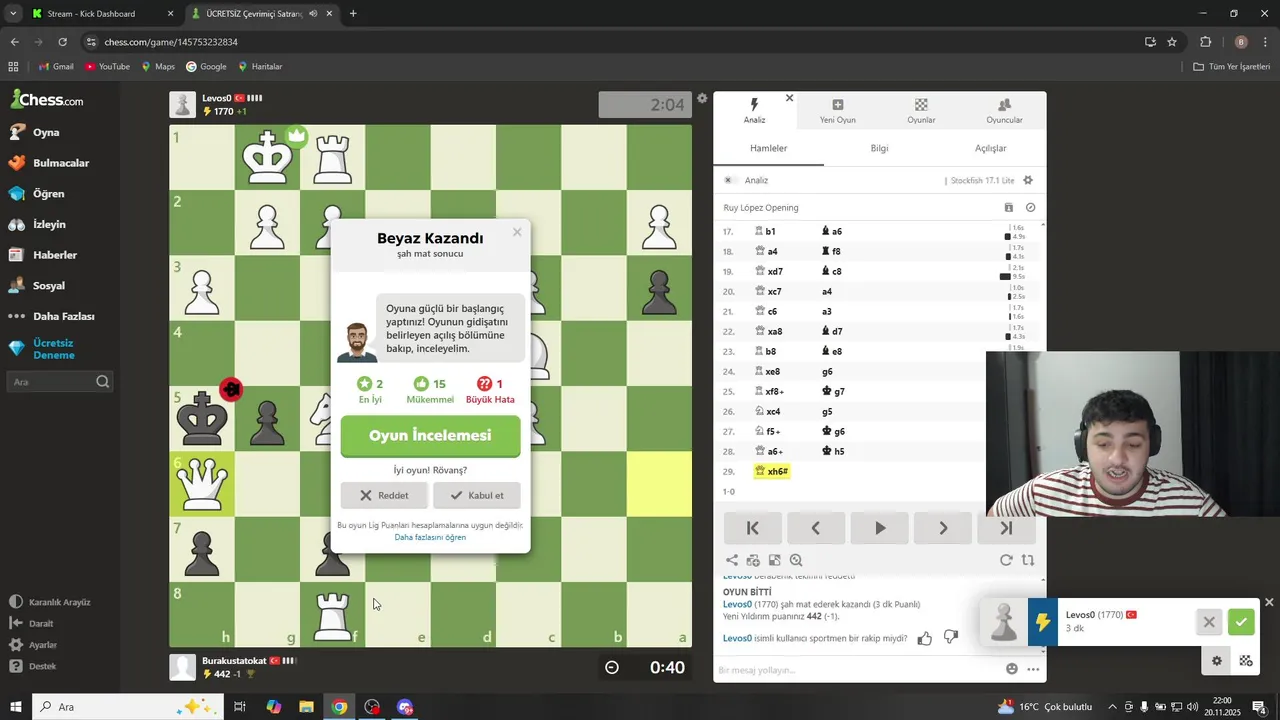
Task: Decline rematch with Reddet
Action: click(x=384, y=495)
